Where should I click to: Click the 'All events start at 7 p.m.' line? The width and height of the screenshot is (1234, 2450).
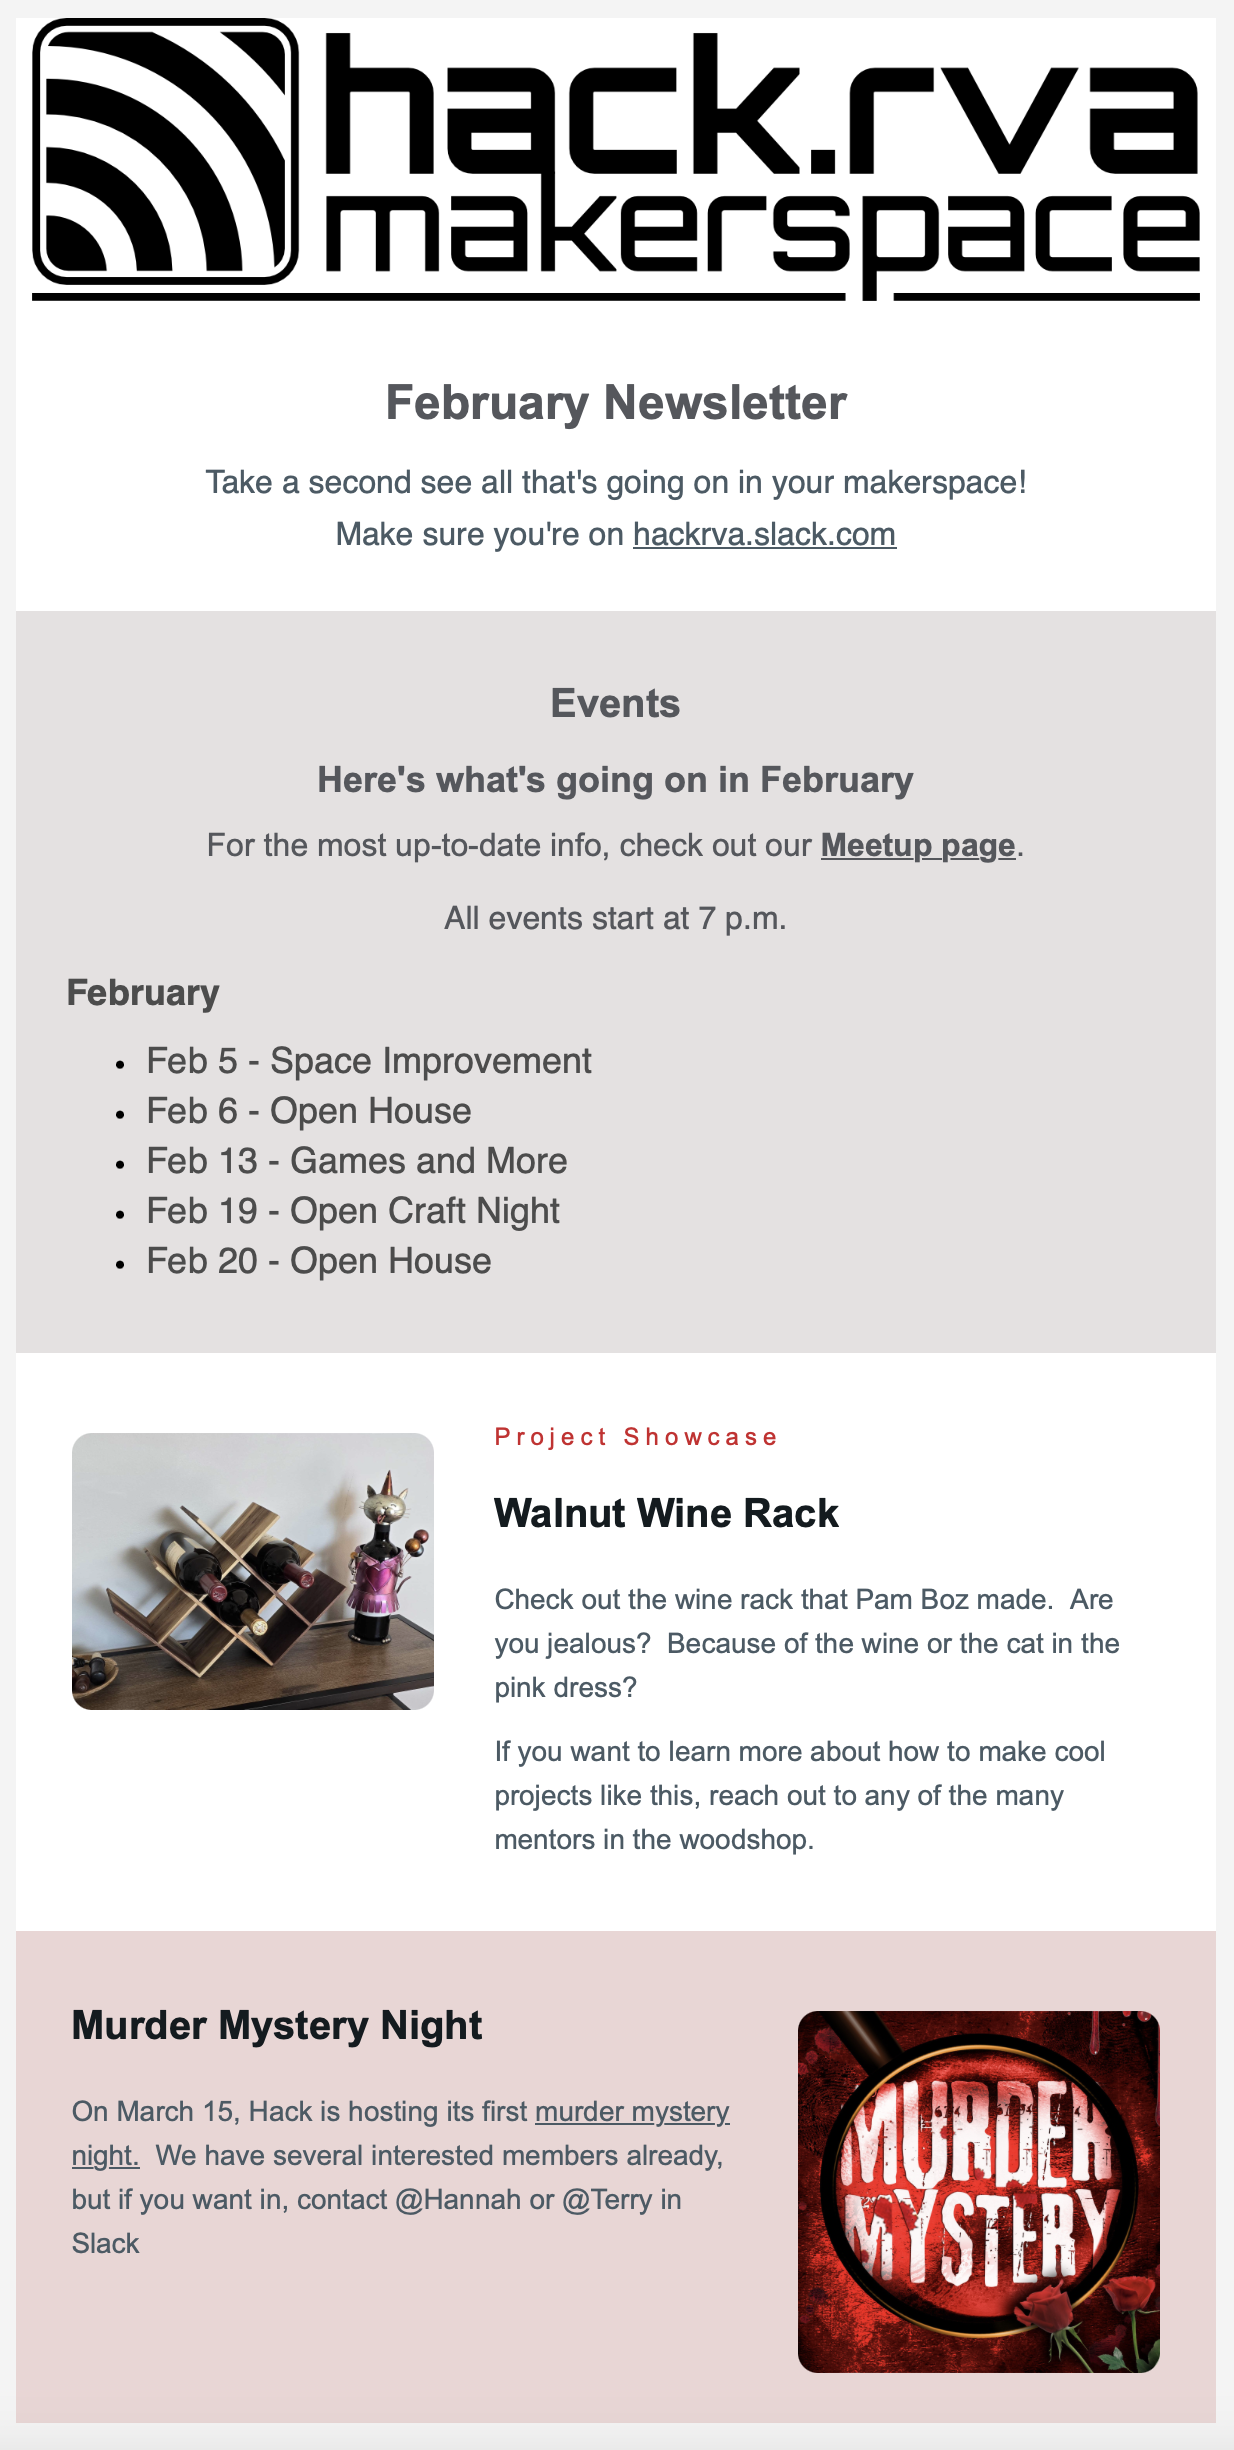point(615,918)
